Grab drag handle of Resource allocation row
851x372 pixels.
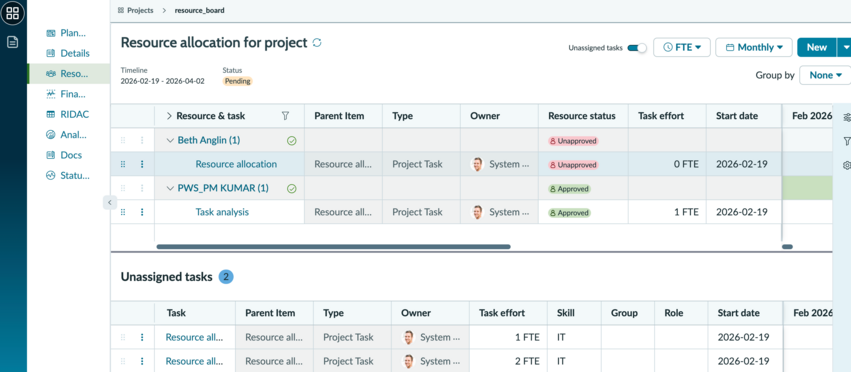click(x=123, y=164)
